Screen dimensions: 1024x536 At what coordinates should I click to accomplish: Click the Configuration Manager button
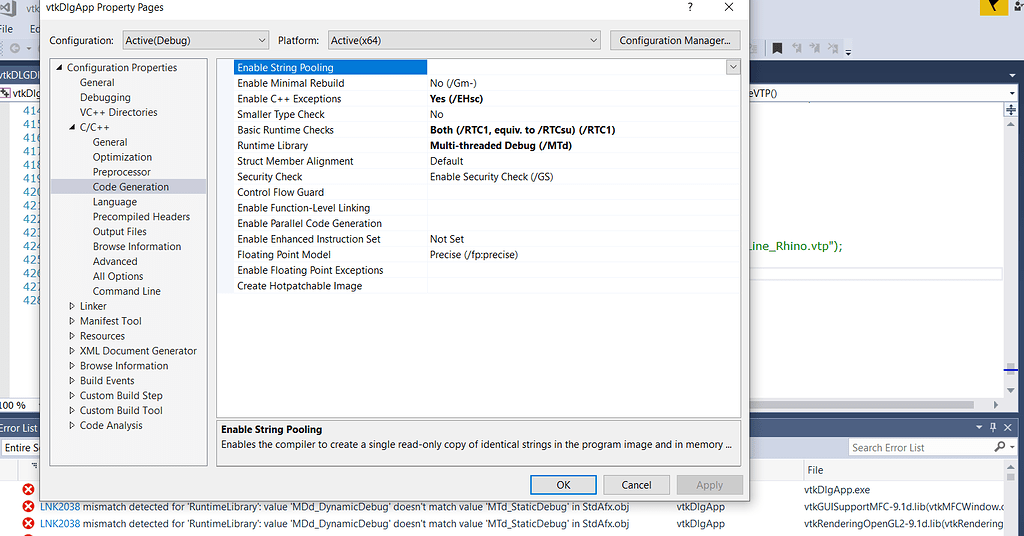[x=674, y=41]
